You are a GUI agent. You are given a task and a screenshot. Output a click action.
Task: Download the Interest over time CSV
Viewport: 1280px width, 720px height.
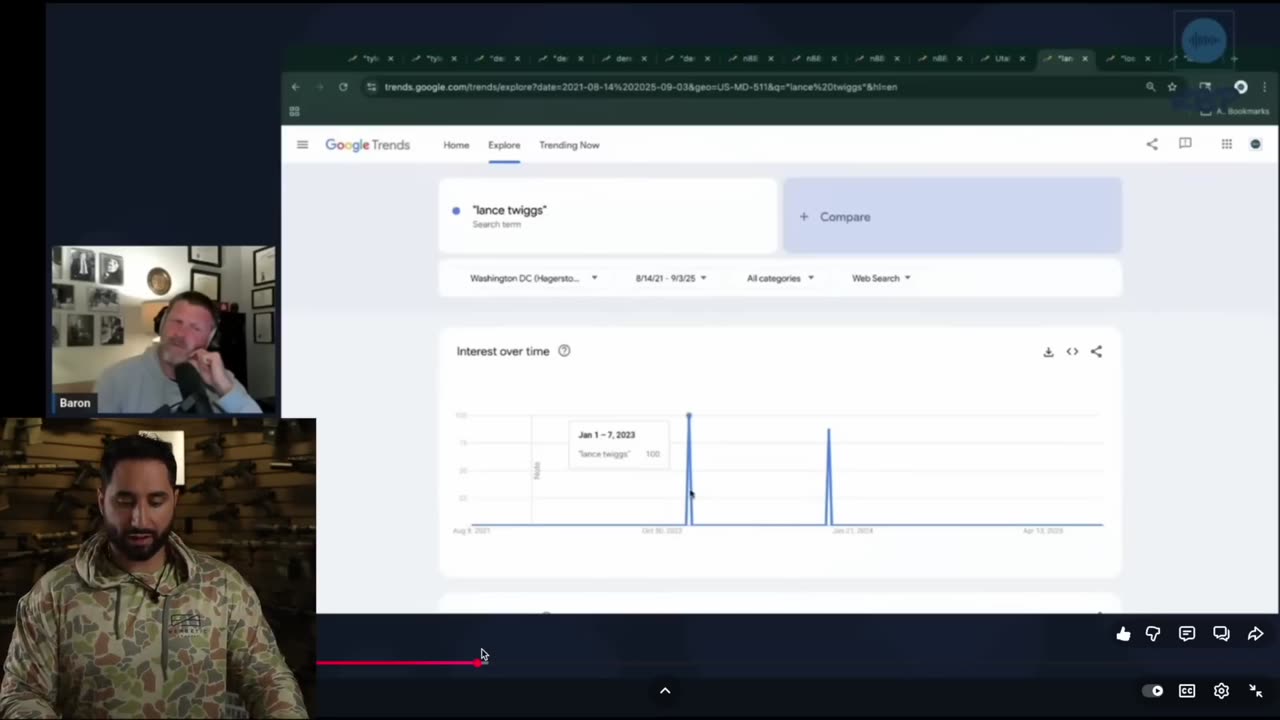point(1048,352)
